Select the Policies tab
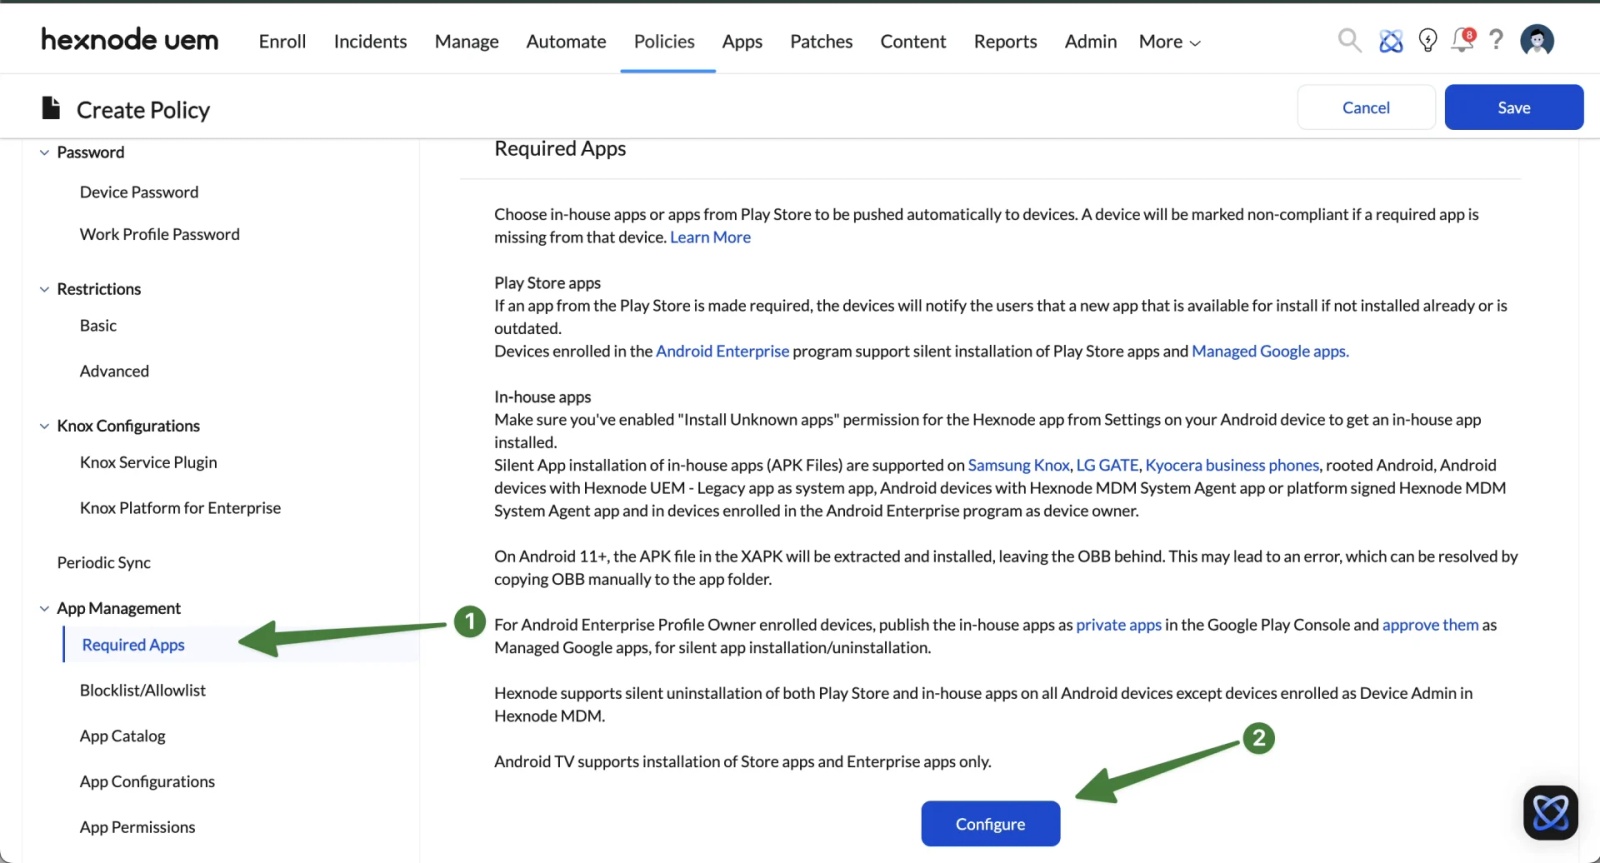 [x=664, y=41]
